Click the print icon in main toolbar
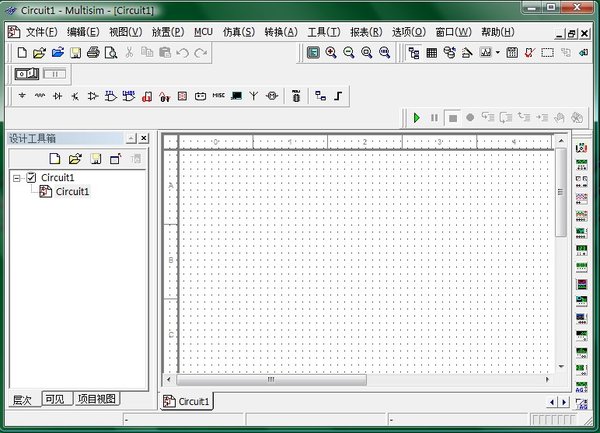 (x=92, y=52)
